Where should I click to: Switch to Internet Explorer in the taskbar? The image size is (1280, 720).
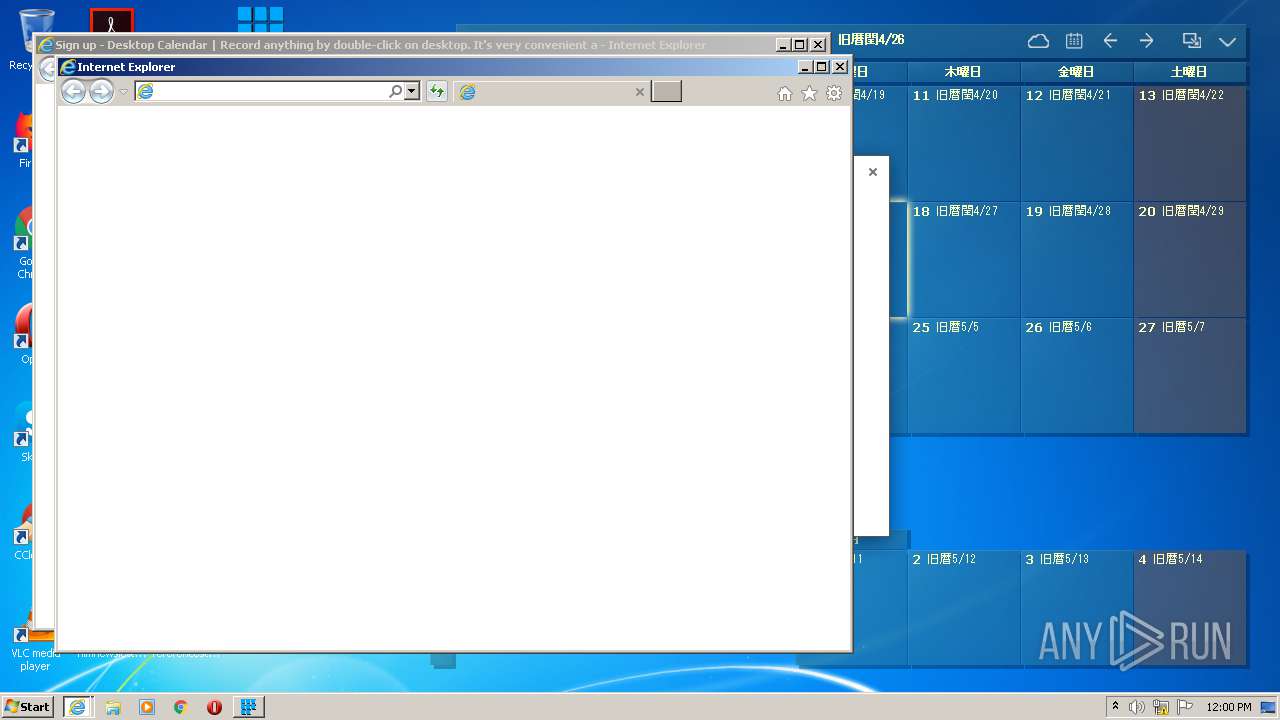[x=78, y=706]
